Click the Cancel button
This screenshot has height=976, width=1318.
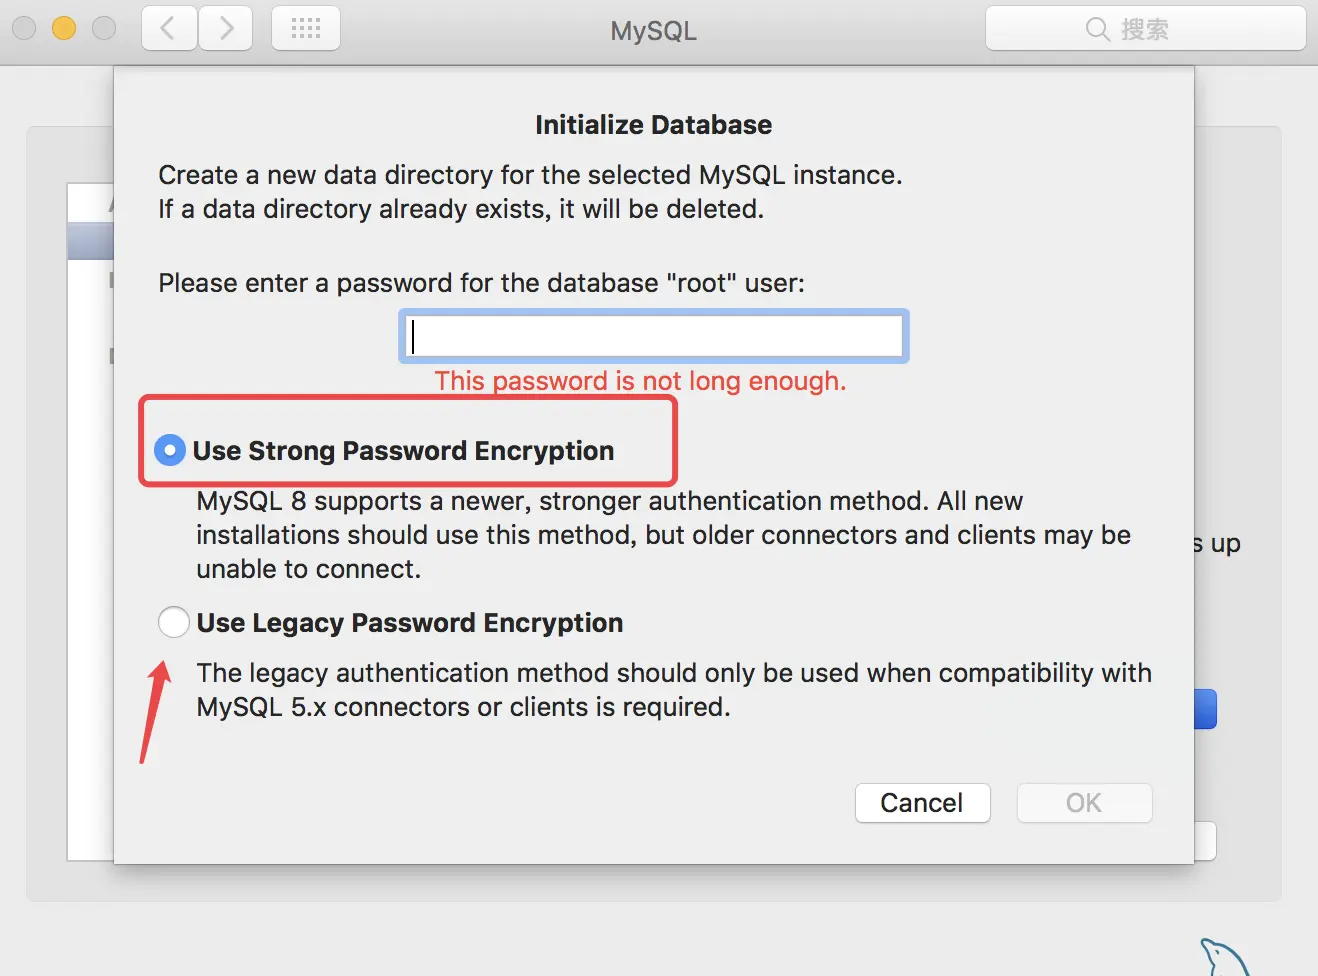pyautogui.click(x=922, y=803)
